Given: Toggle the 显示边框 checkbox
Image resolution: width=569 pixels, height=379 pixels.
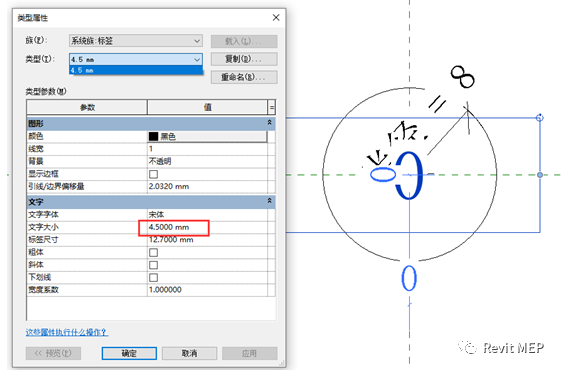Looking at the screenshot, I should [153, 174].
